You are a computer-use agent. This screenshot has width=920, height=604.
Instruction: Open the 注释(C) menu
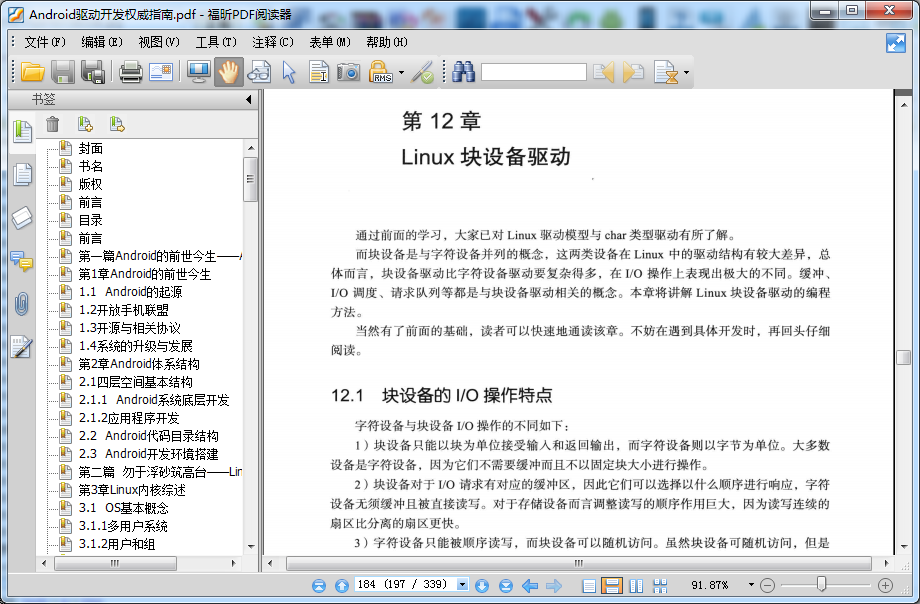click(x=273, y=42)
